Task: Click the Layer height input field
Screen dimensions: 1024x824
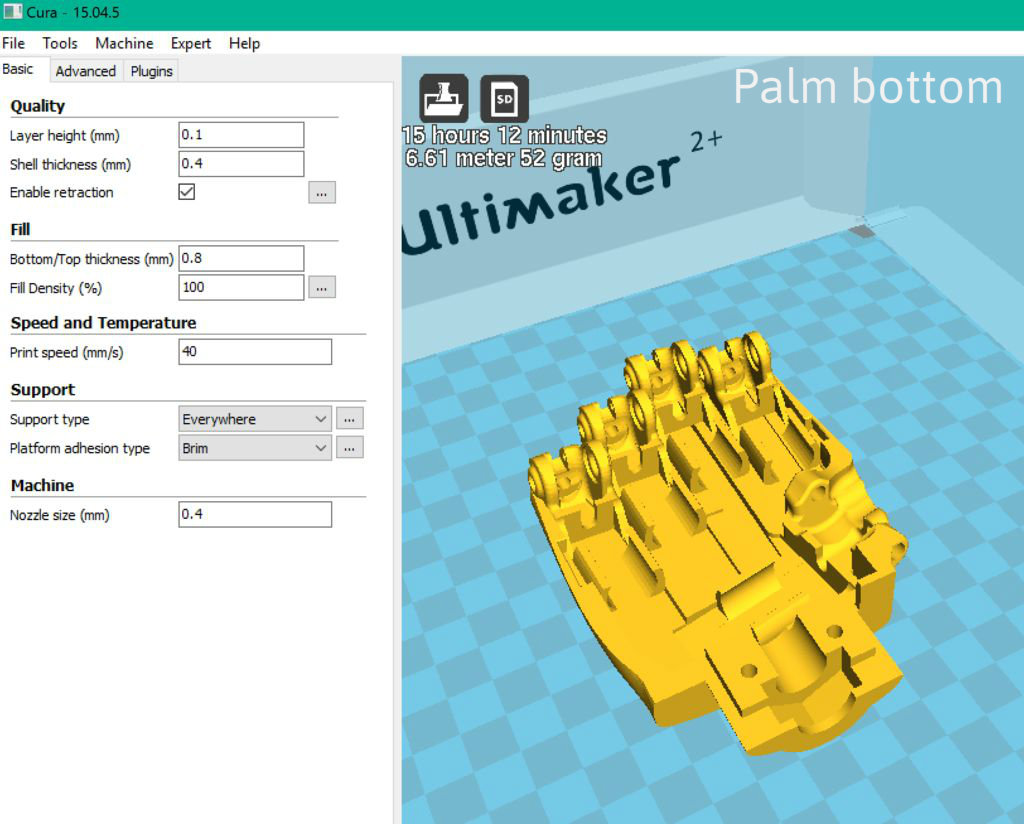Action: (241, 135)
